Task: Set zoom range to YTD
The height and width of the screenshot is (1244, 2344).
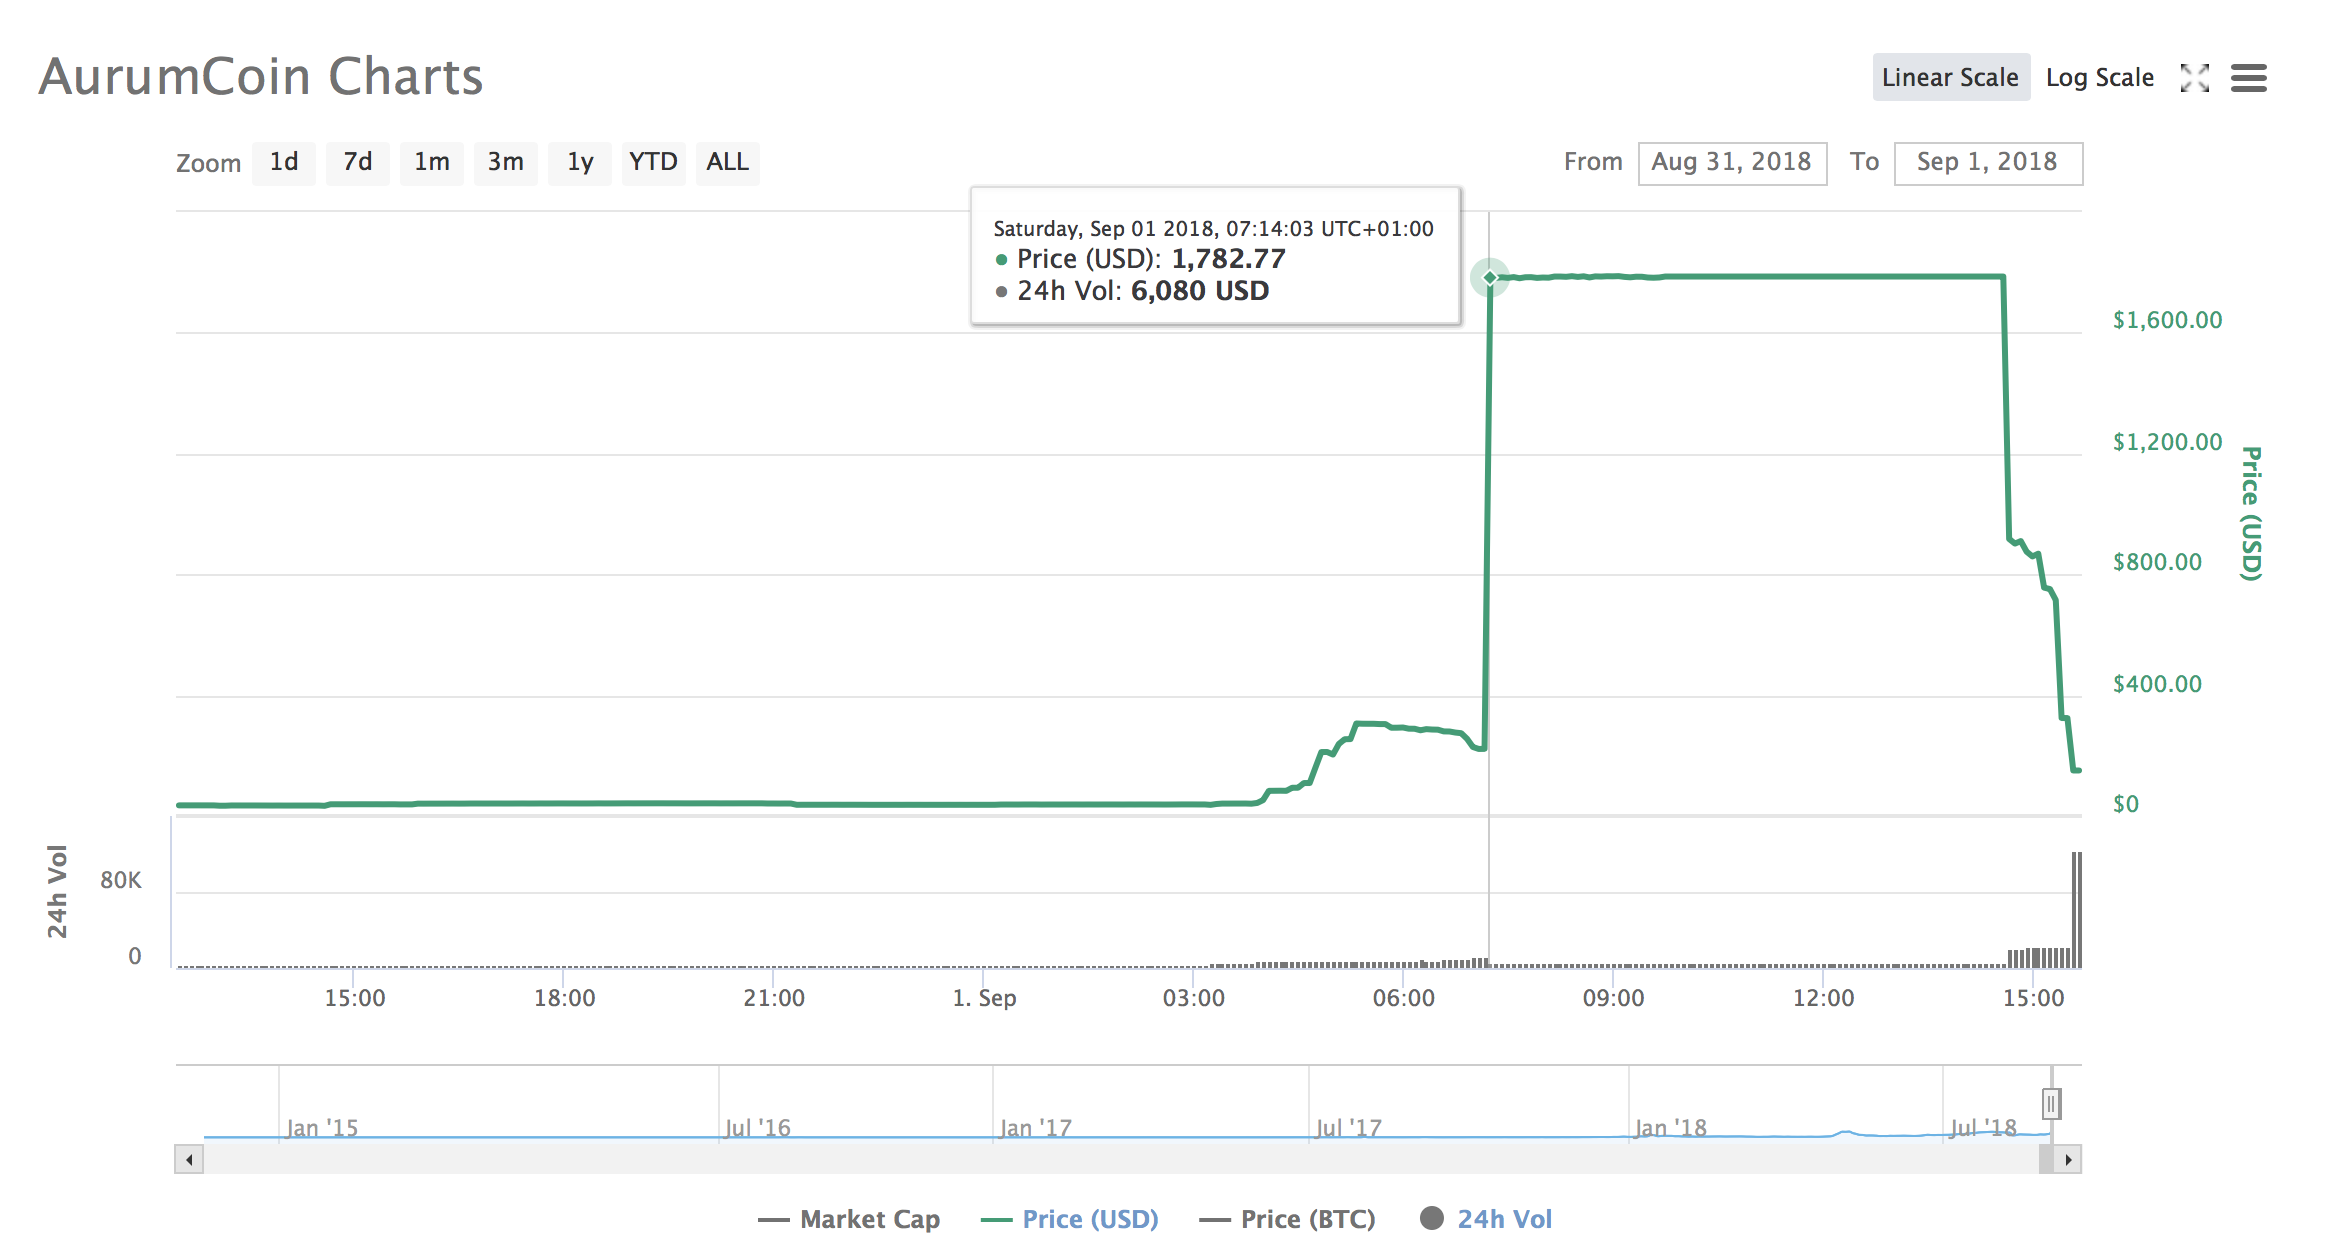Action: pos(653,162)
